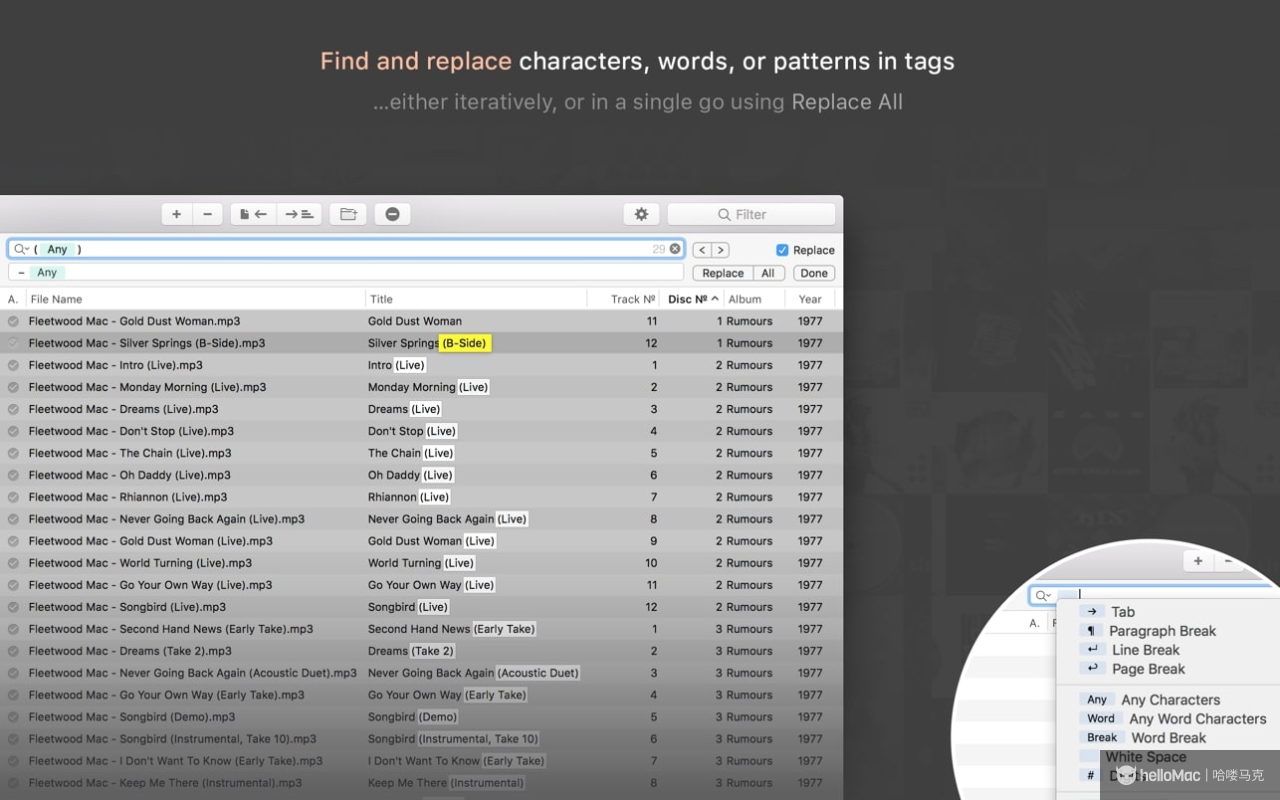Select title I Don't Want To Know (Early Take)
The height and width of the screenshot is (800, 1280).
click(457, 761)
